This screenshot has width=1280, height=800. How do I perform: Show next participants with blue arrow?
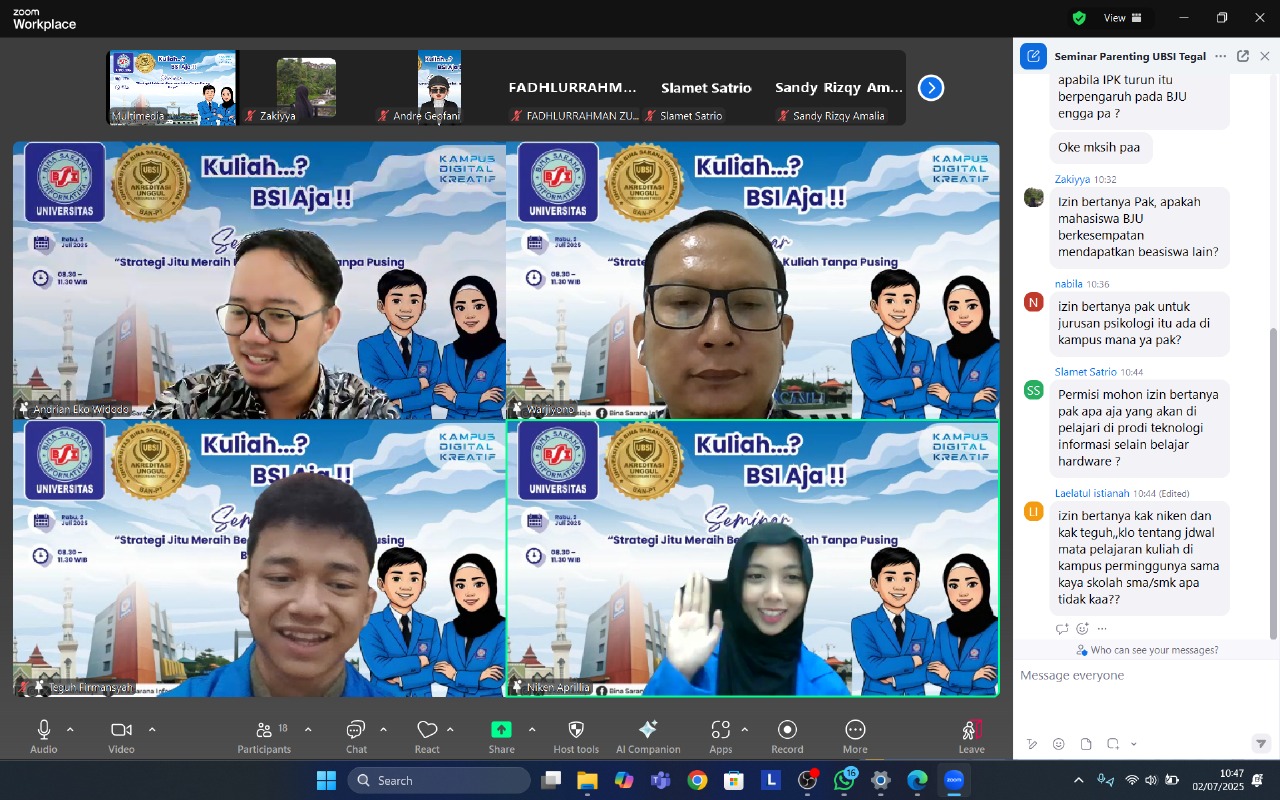(x=931, y=88)
